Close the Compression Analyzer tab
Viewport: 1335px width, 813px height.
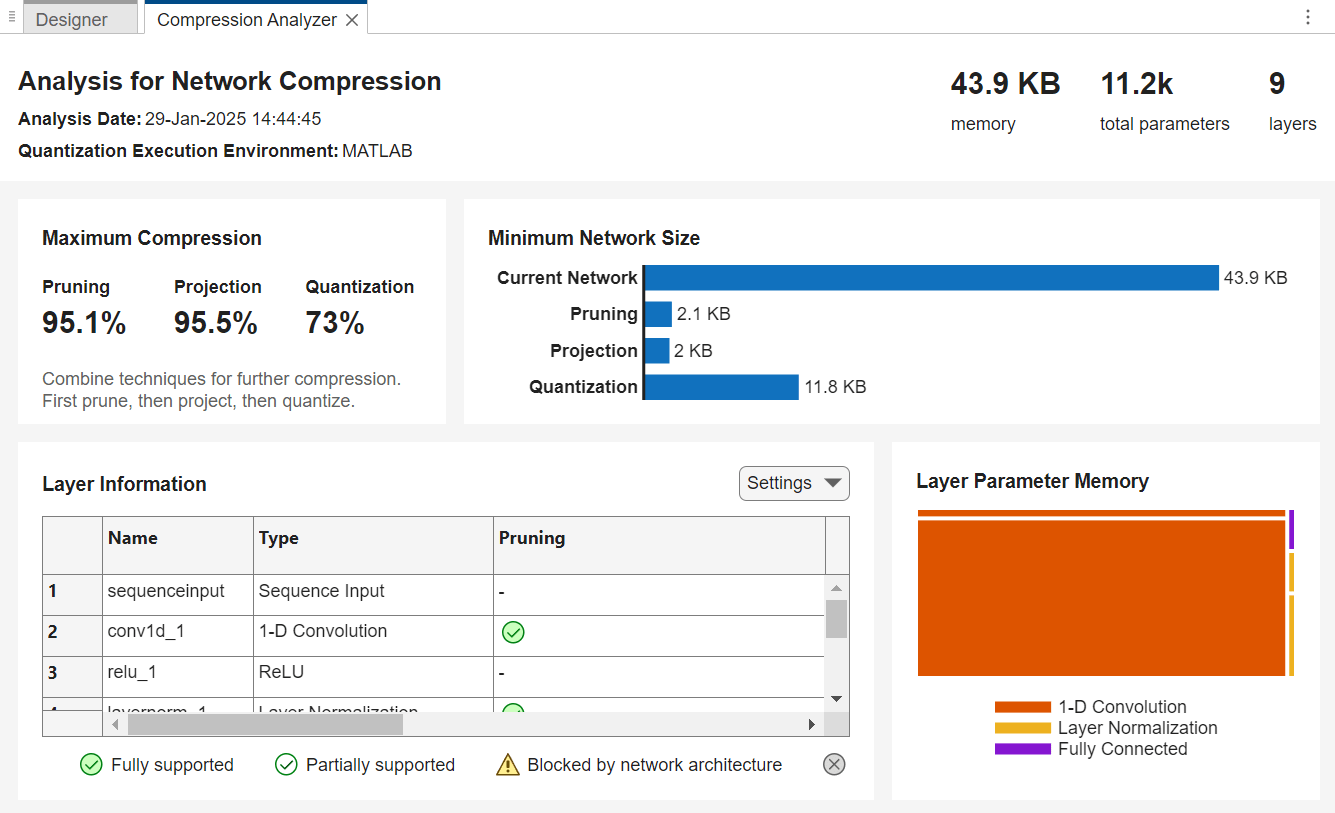click(x=352, y=20)
